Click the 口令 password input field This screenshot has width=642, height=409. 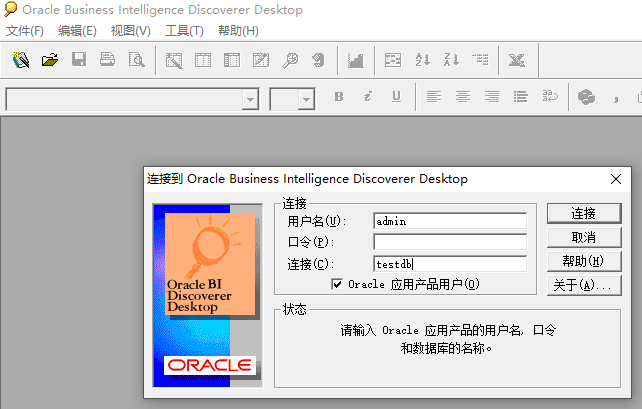(450, 242)
